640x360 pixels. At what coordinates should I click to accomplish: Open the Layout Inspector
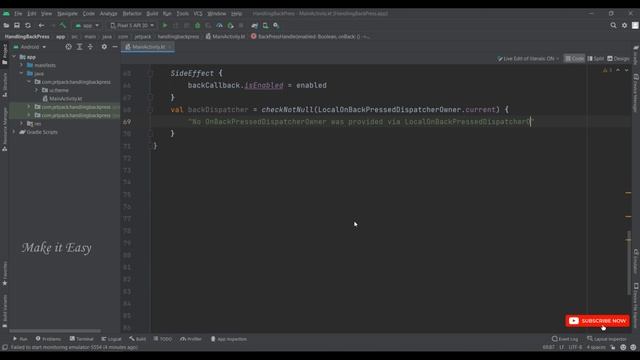pyautogui.click(x=607, y=339)
